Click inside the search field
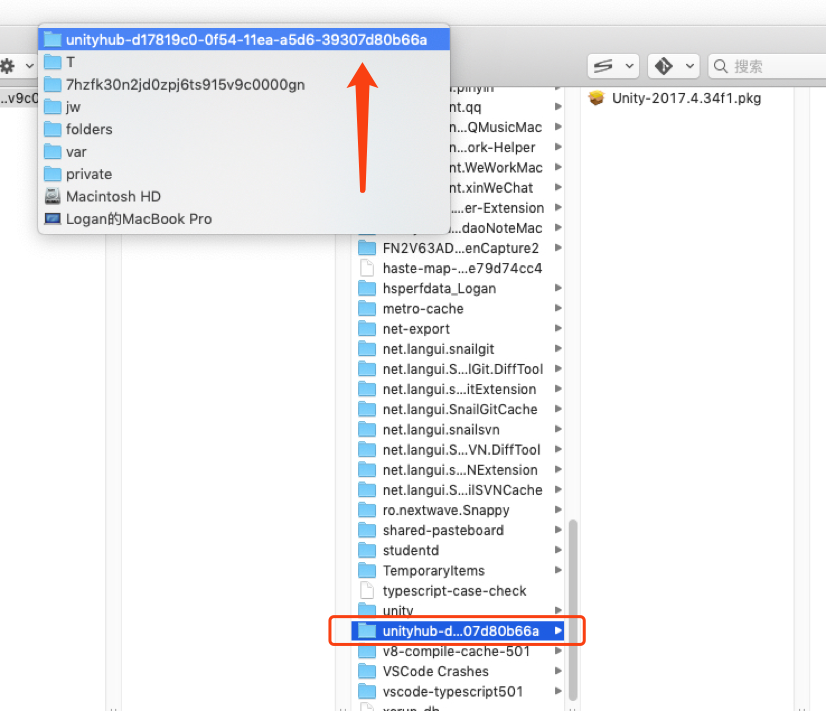 [770, 66]
